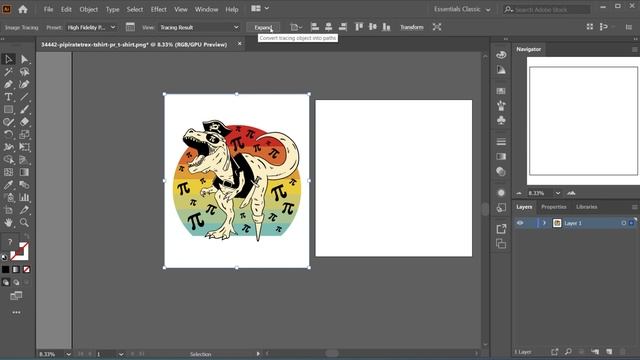Open status bar zoom level dropdown
This screenshot has width=640, height=360.
coord(68,354)
